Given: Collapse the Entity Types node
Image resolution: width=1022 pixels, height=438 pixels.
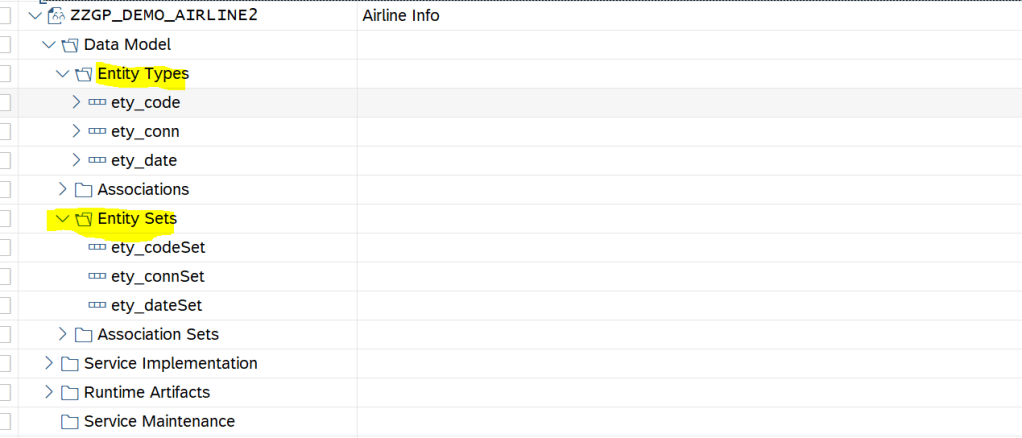Looking at the screenshot, I should [x=63, y=74].
